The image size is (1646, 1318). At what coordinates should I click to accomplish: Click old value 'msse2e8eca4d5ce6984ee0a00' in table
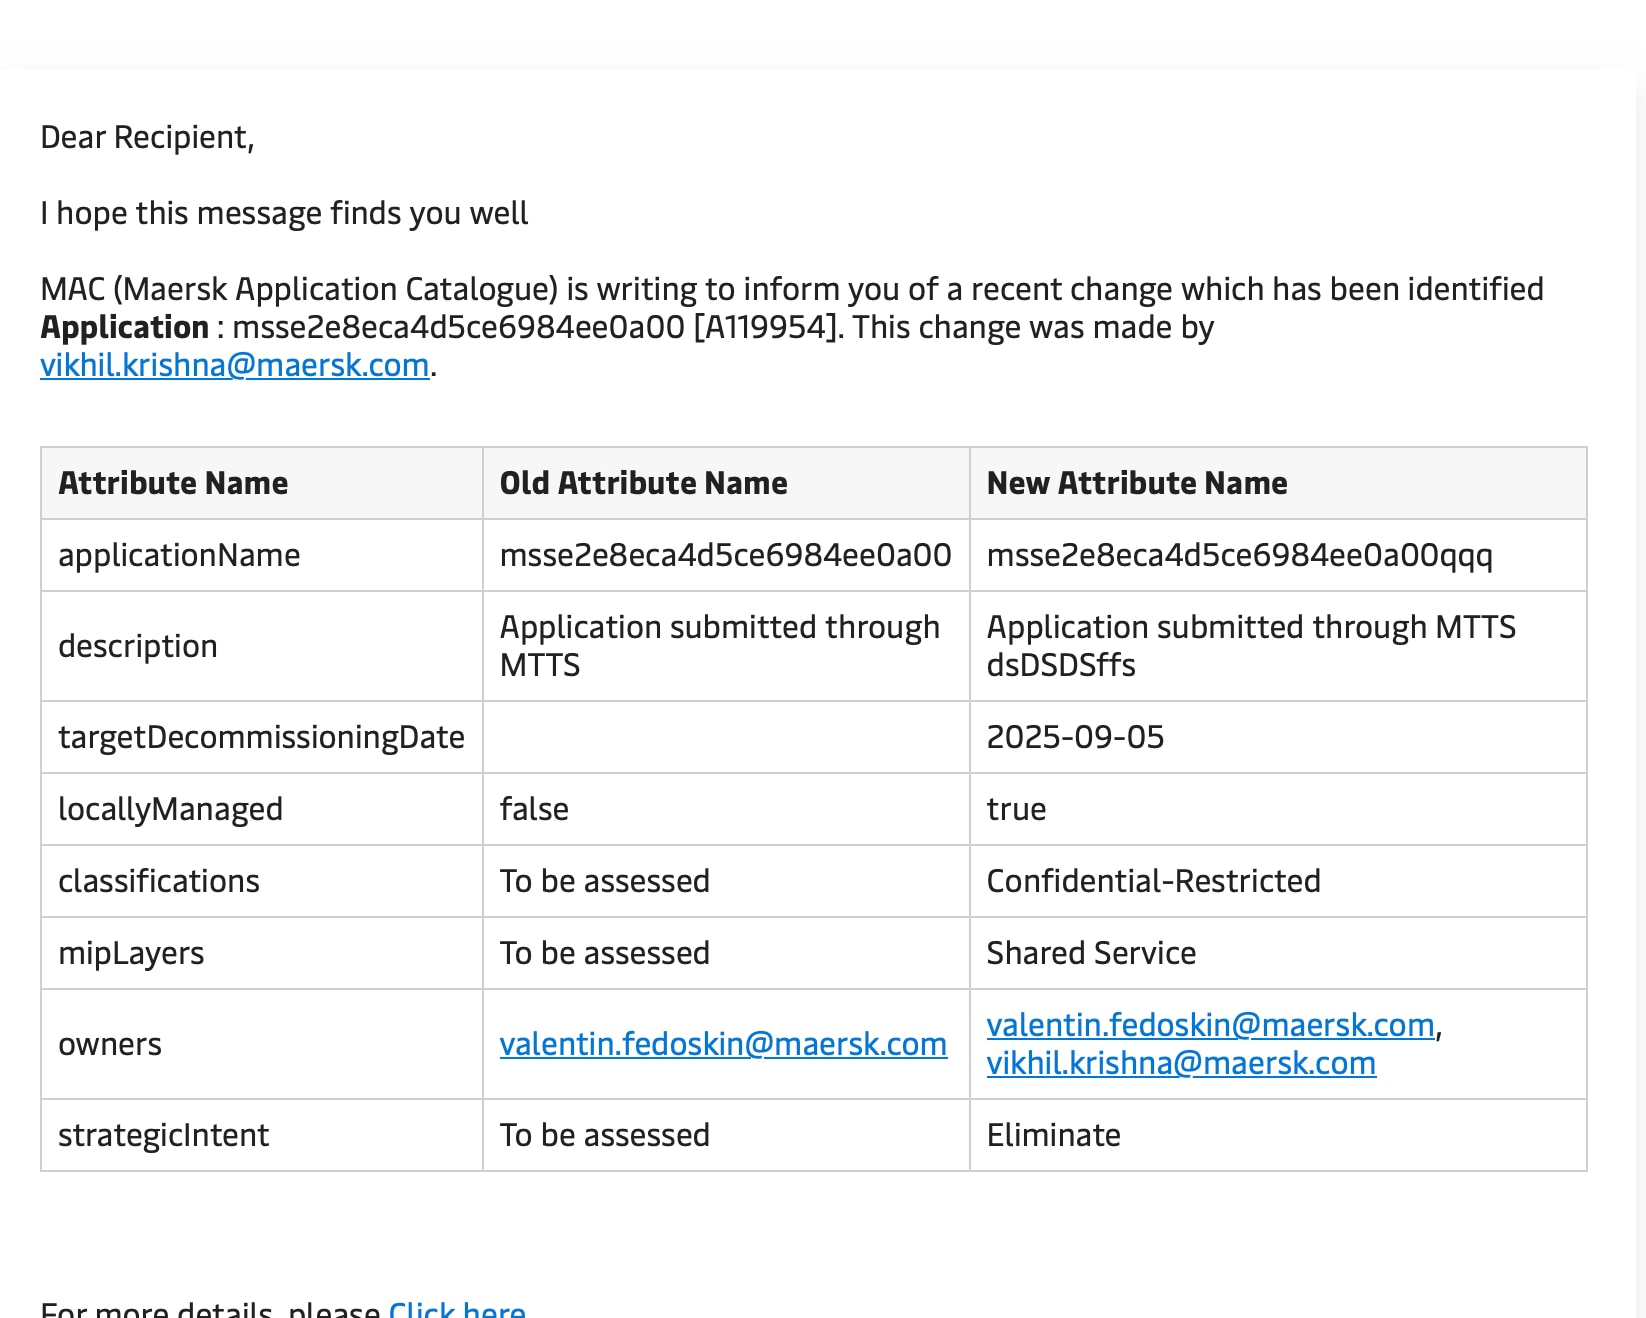point(725,555)
